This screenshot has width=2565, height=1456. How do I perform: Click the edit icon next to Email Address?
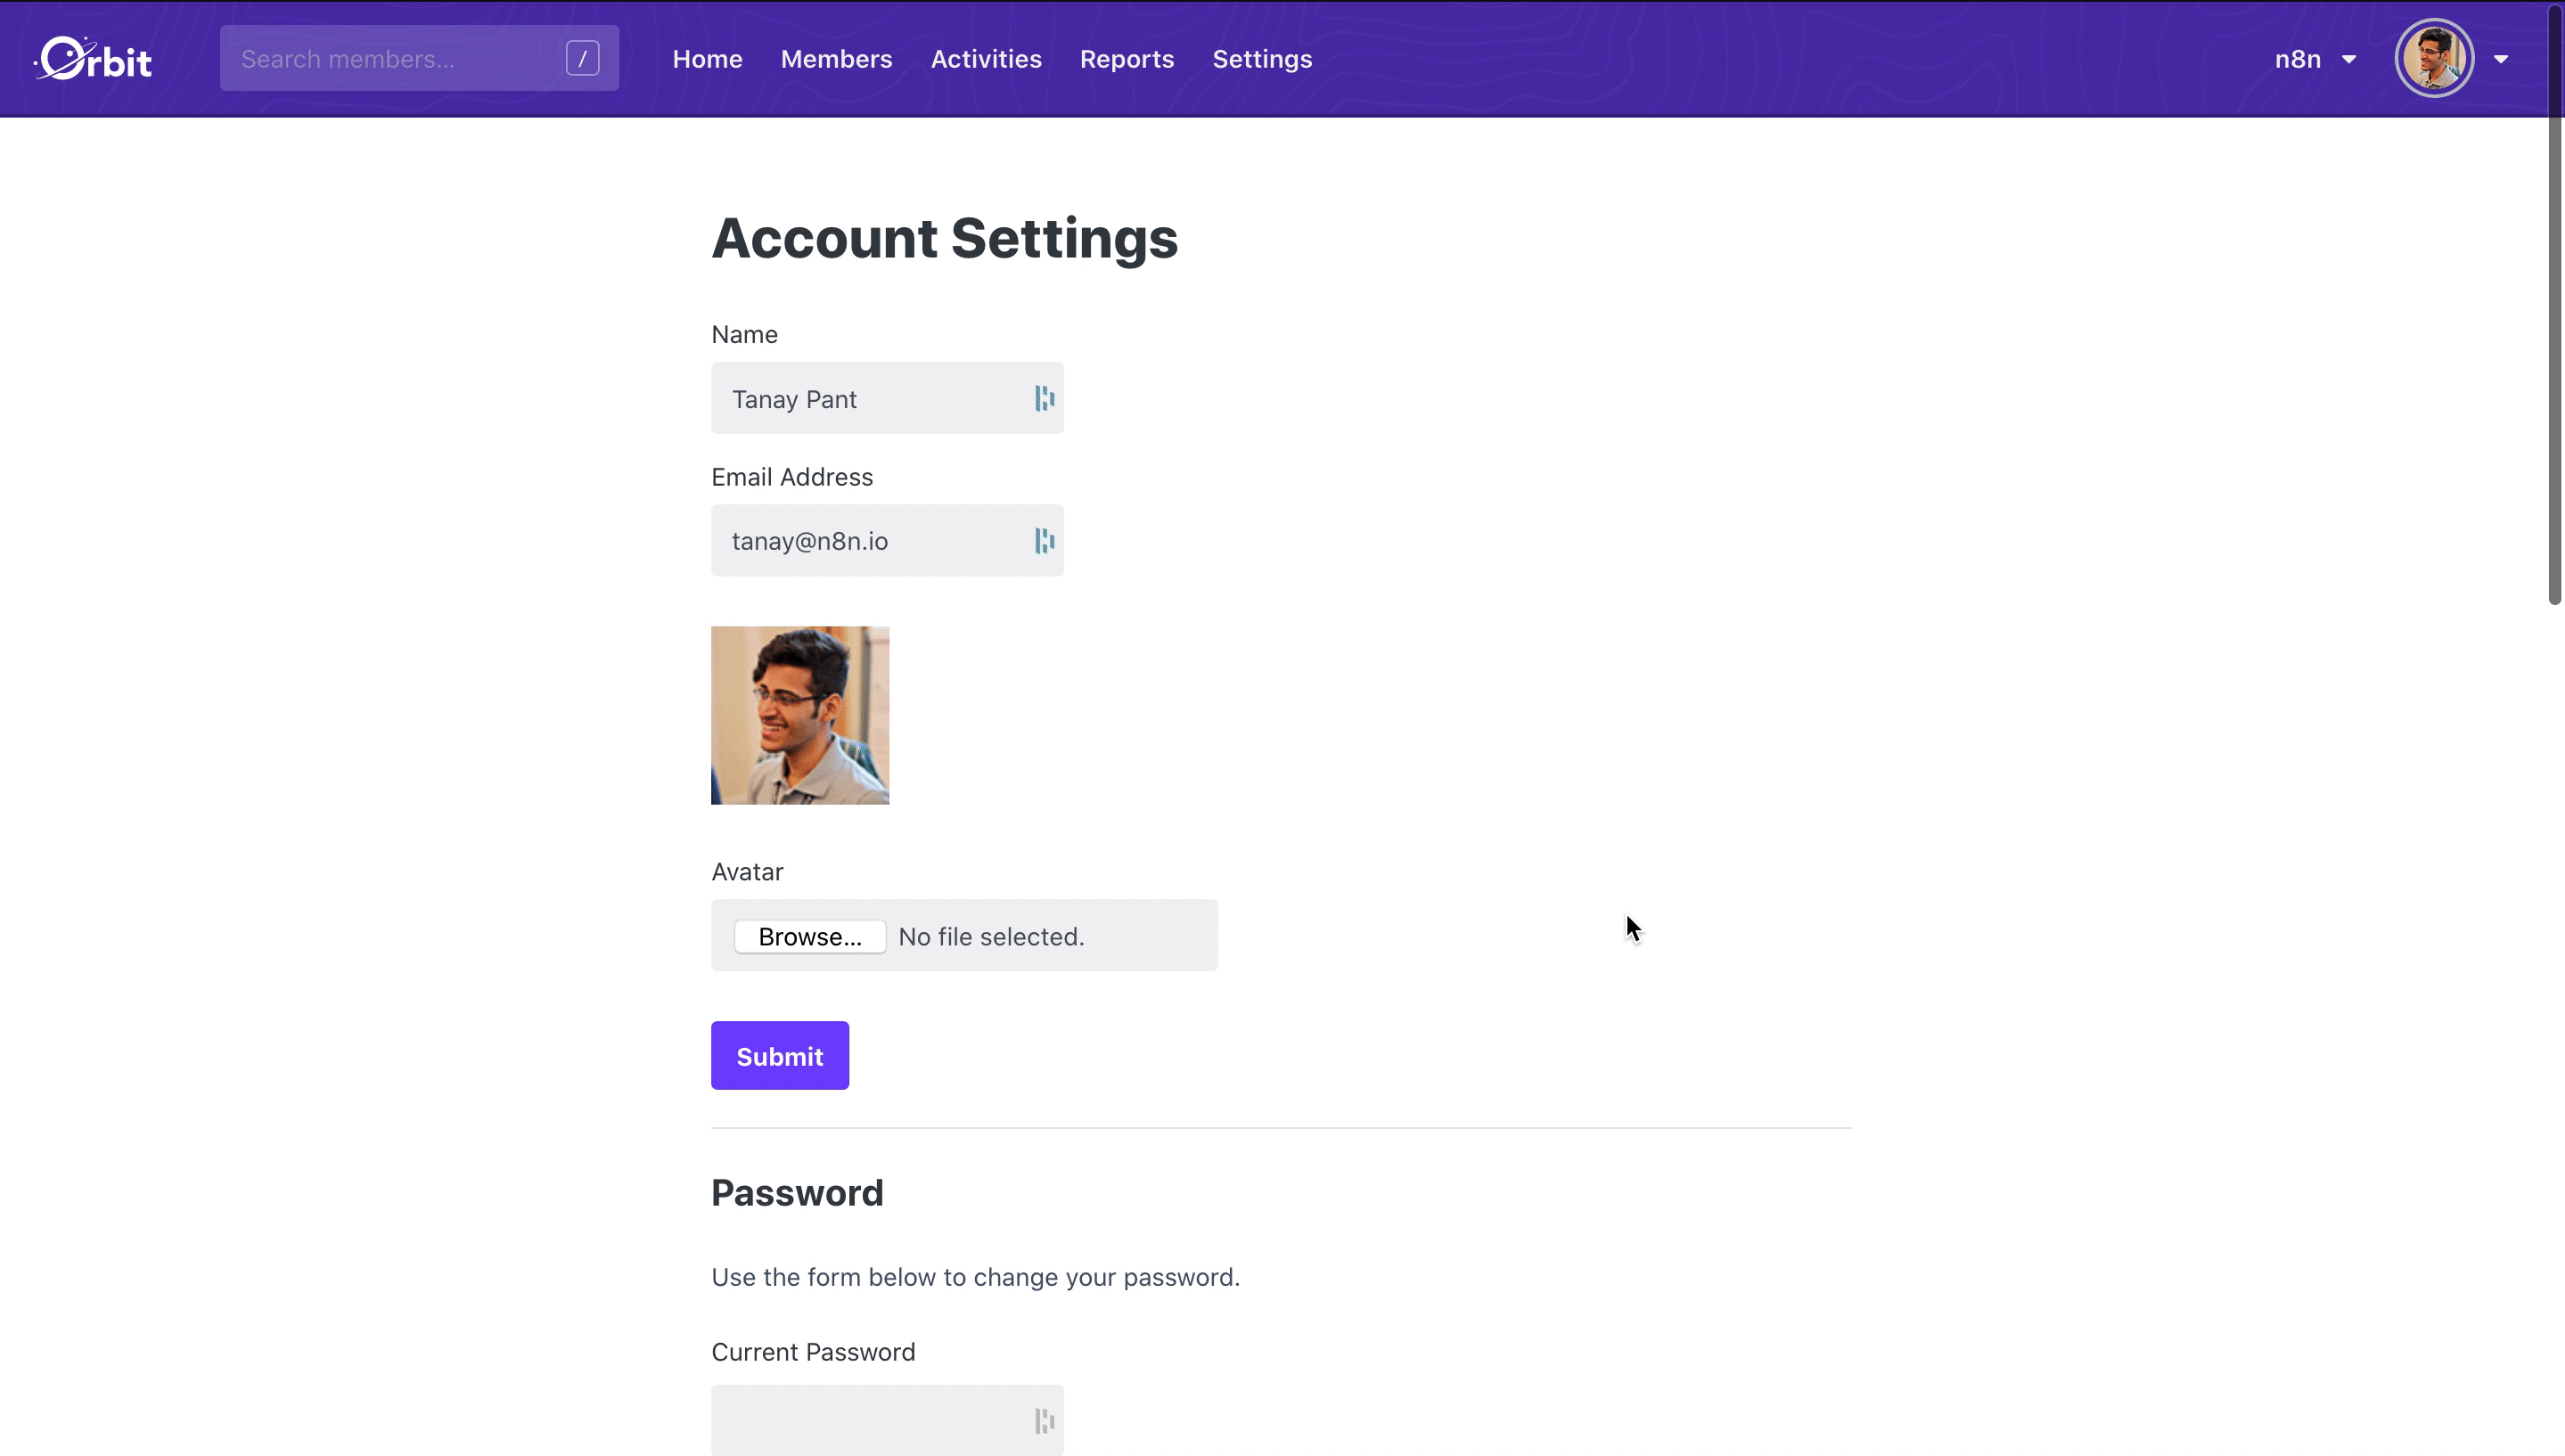(1041, 541)
